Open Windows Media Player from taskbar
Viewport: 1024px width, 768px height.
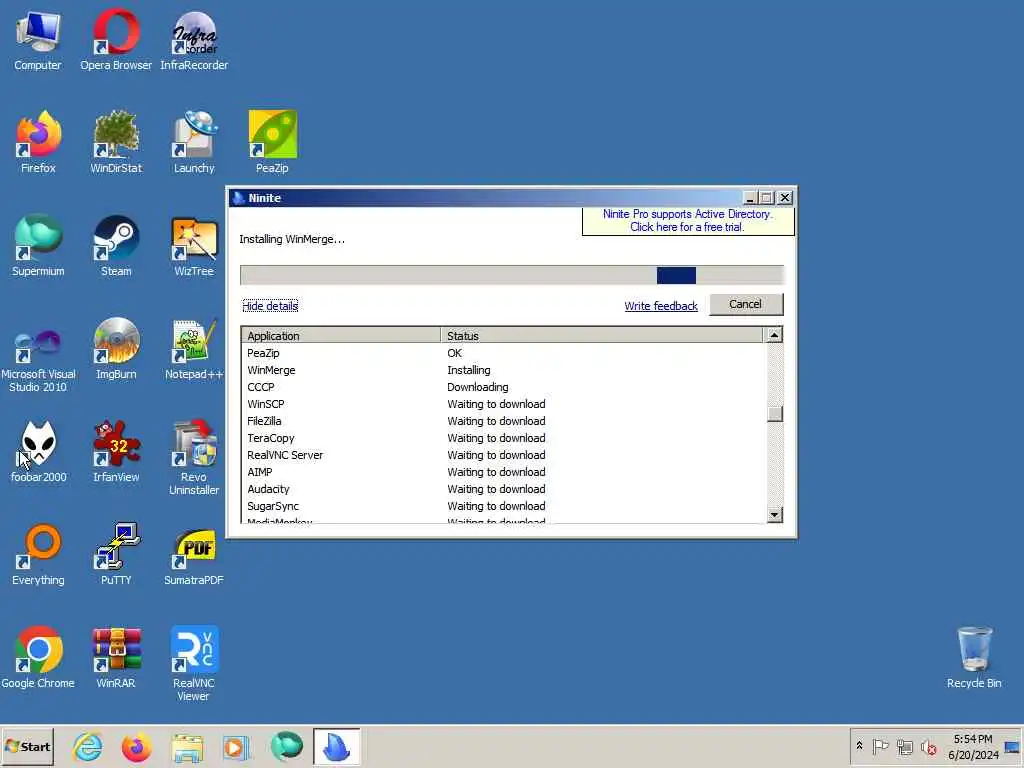236,746
